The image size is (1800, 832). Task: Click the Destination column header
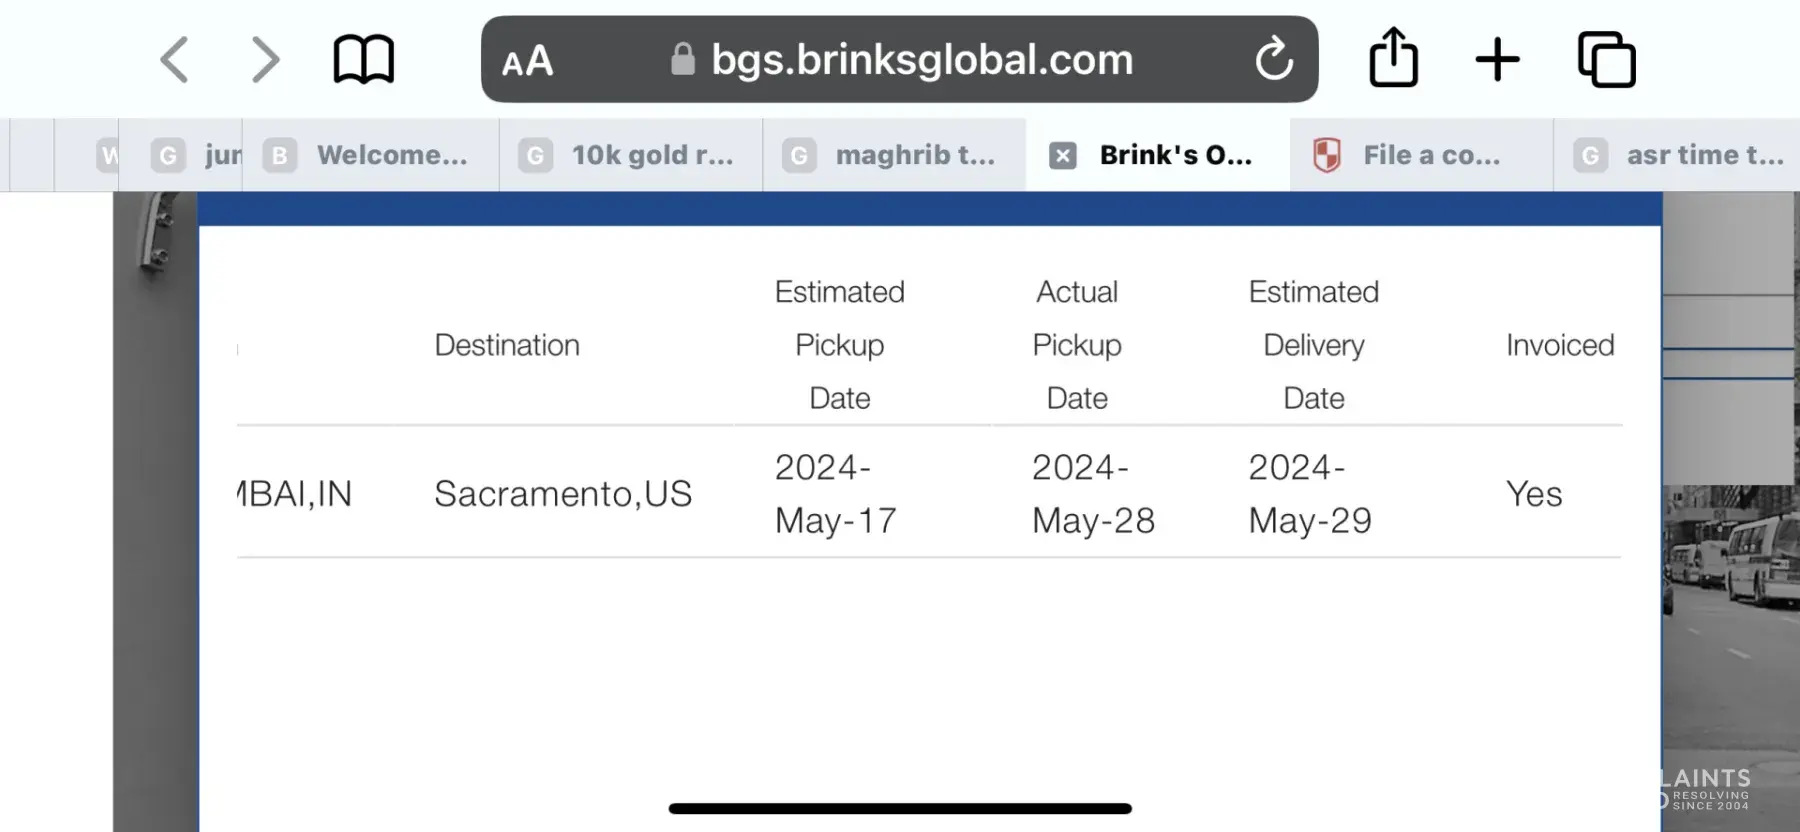[x=507, y=345]
